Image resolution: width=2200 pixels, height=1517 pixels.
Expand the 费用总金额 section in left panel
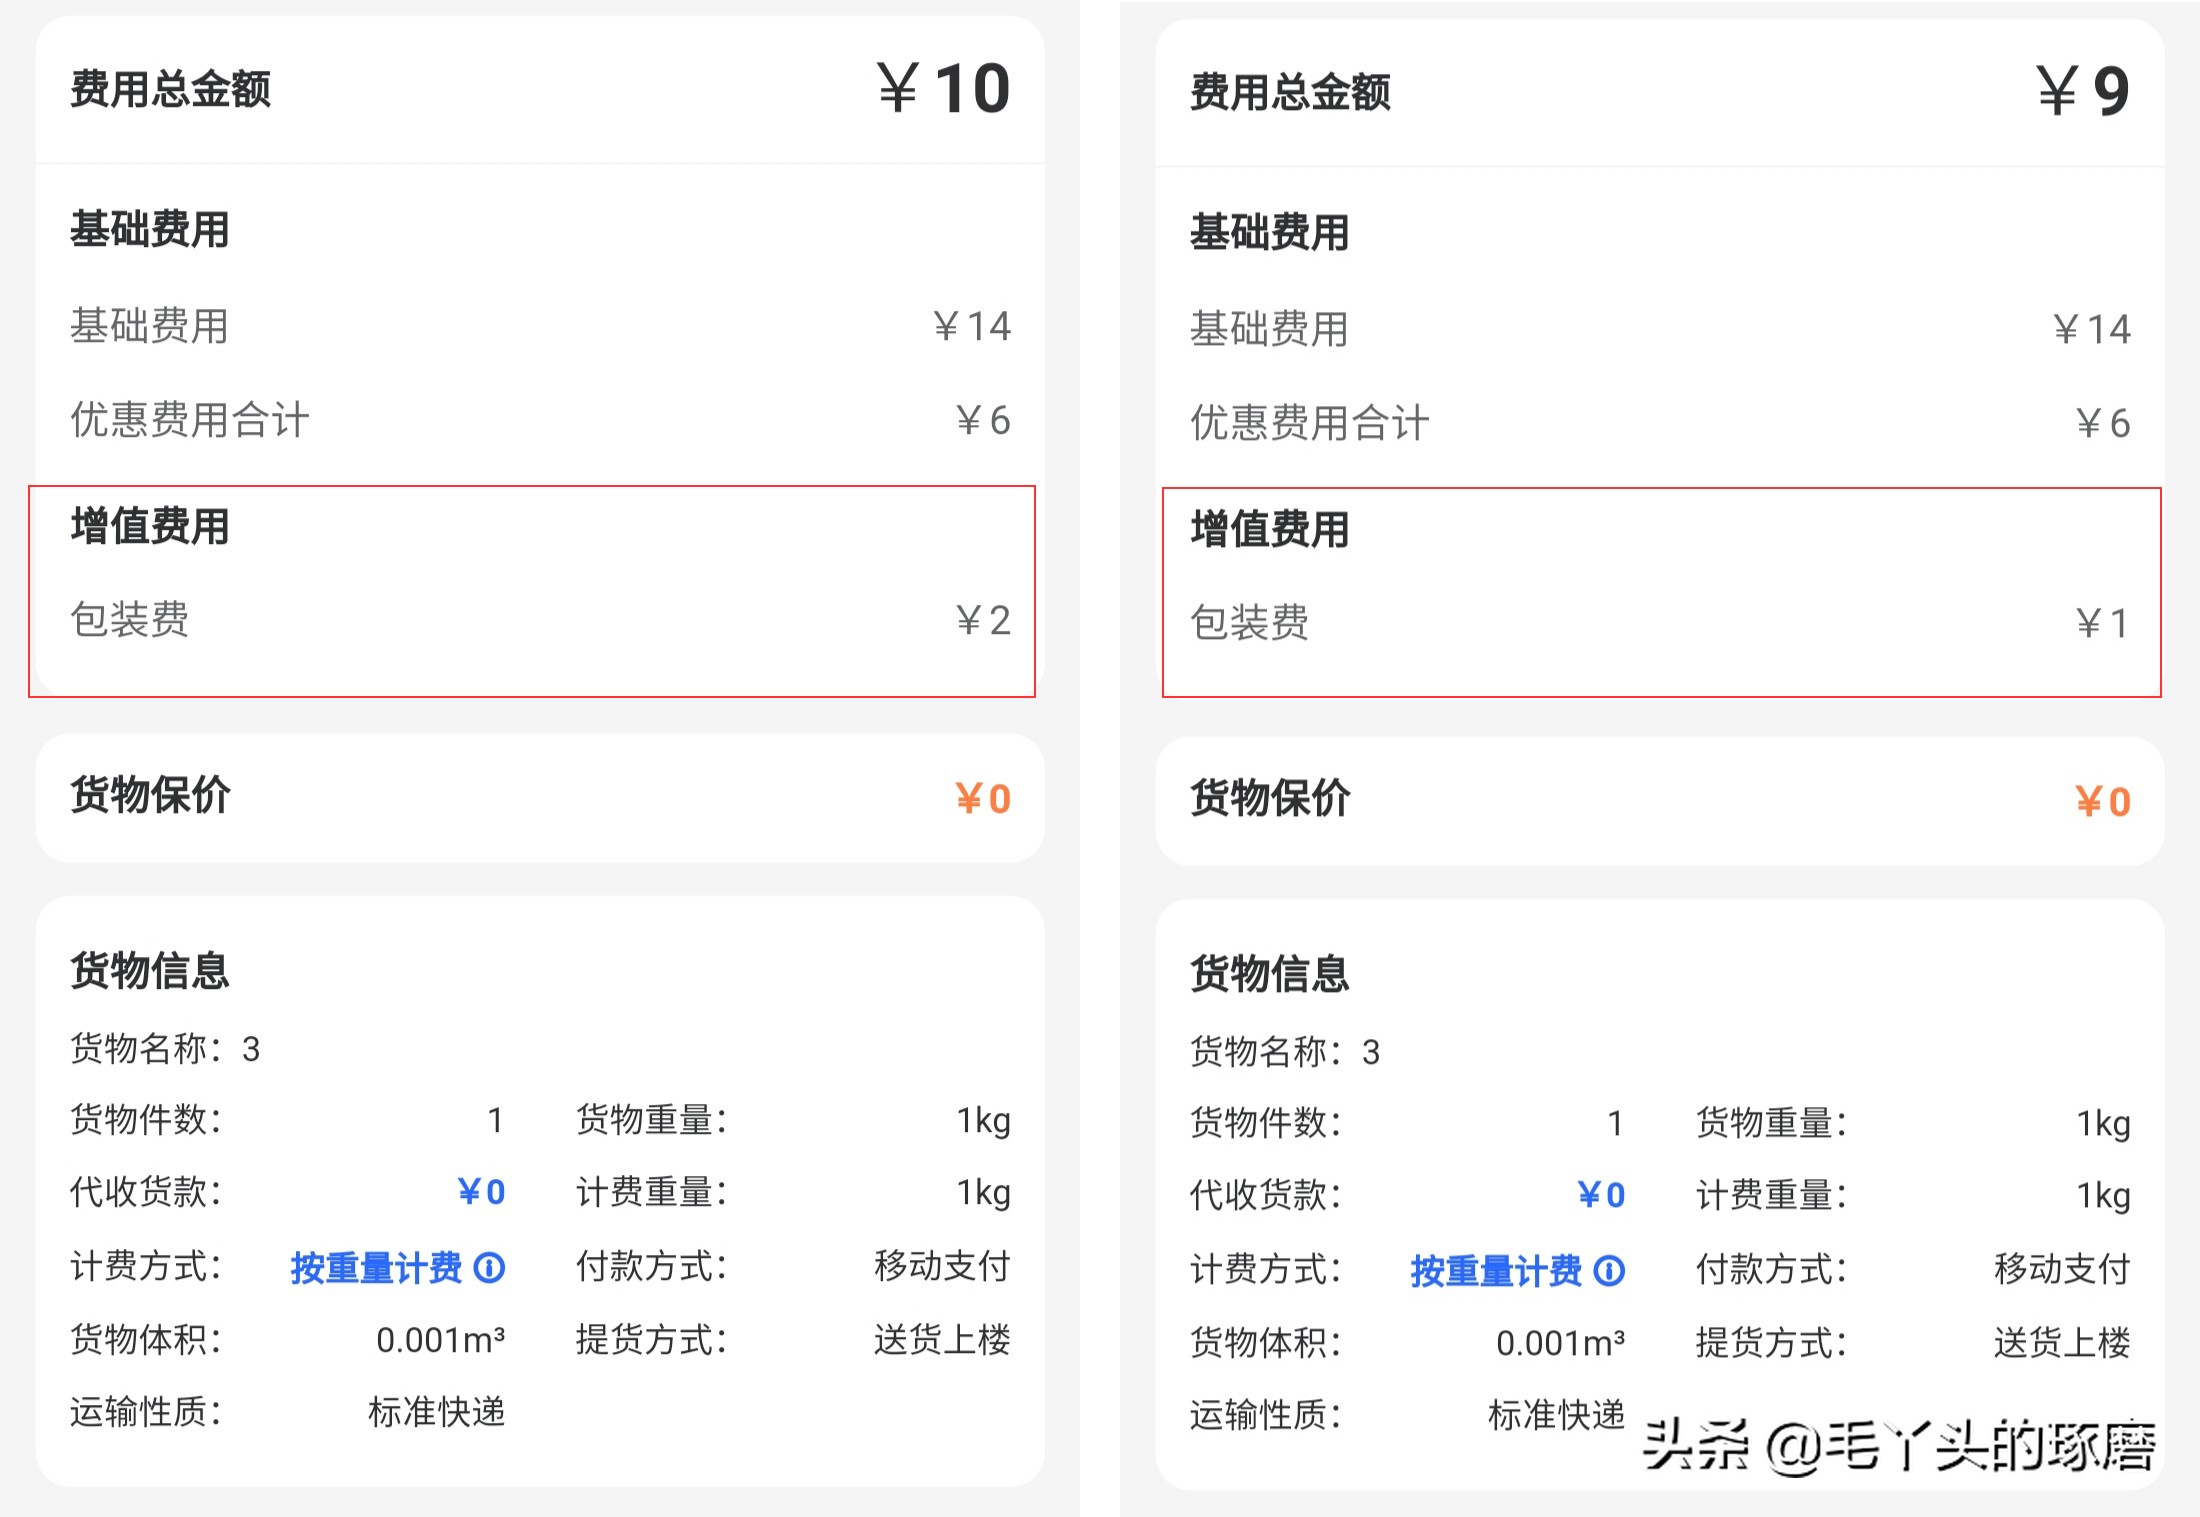[x=170, y=90]
